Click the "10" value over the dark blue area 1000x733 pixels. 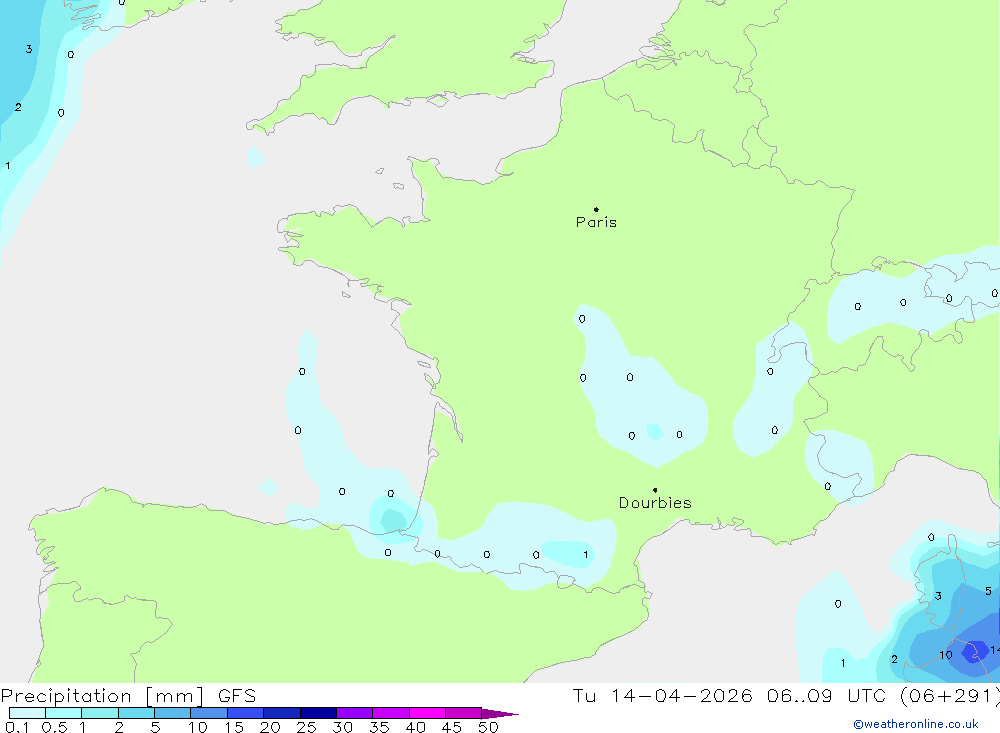click(946, 655)
